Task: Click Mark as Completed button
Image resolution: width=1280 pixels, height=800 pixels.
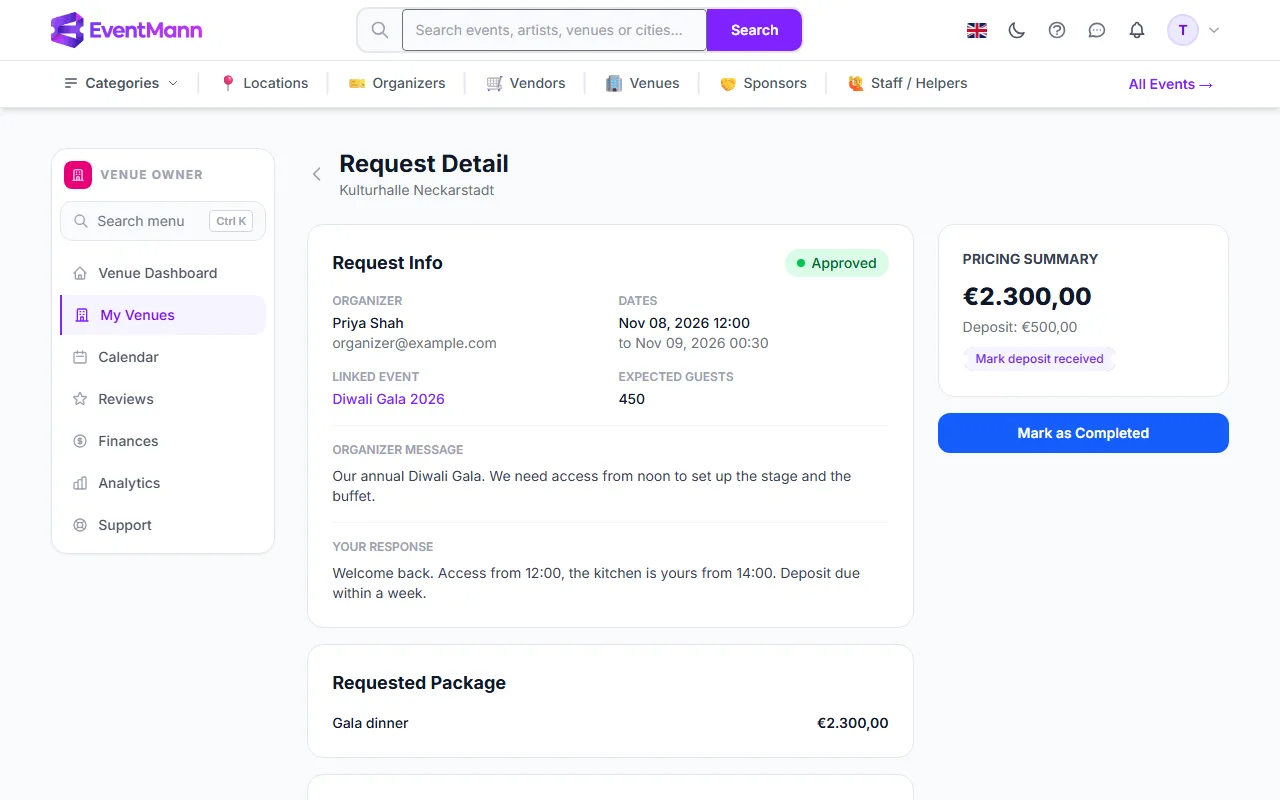Action: pyautogui.click(x=1083, y=433)
